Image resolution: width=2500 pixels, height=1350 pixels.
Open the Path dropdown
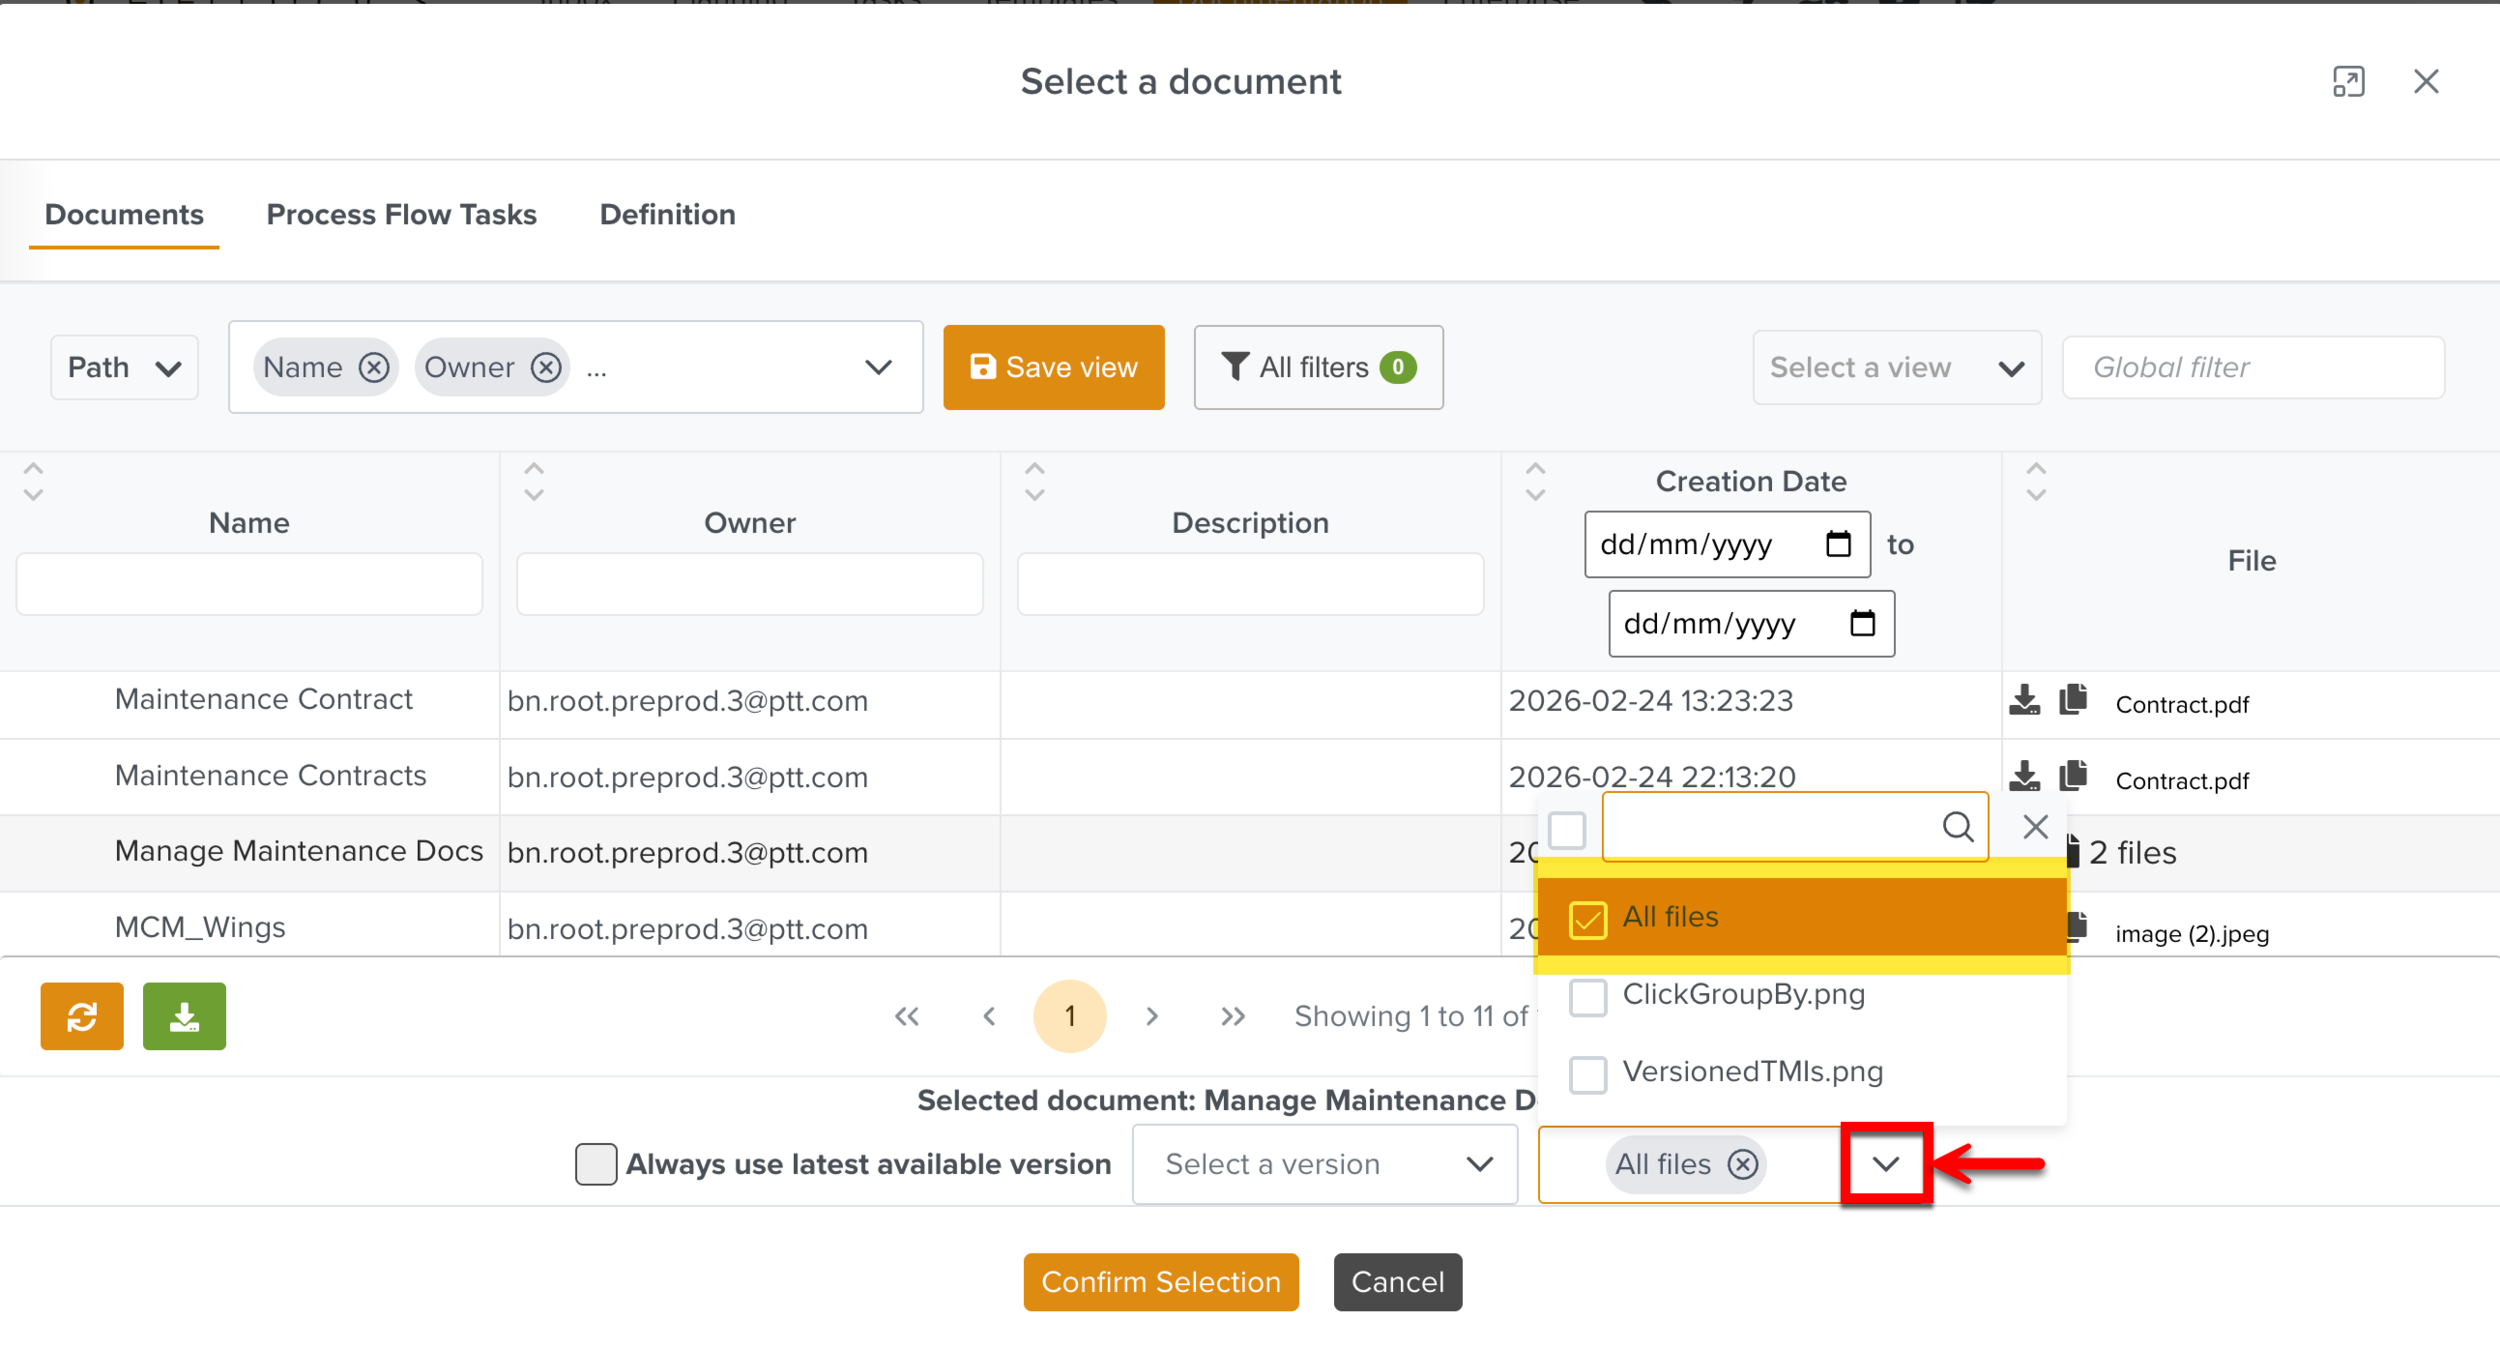point(124,367)
